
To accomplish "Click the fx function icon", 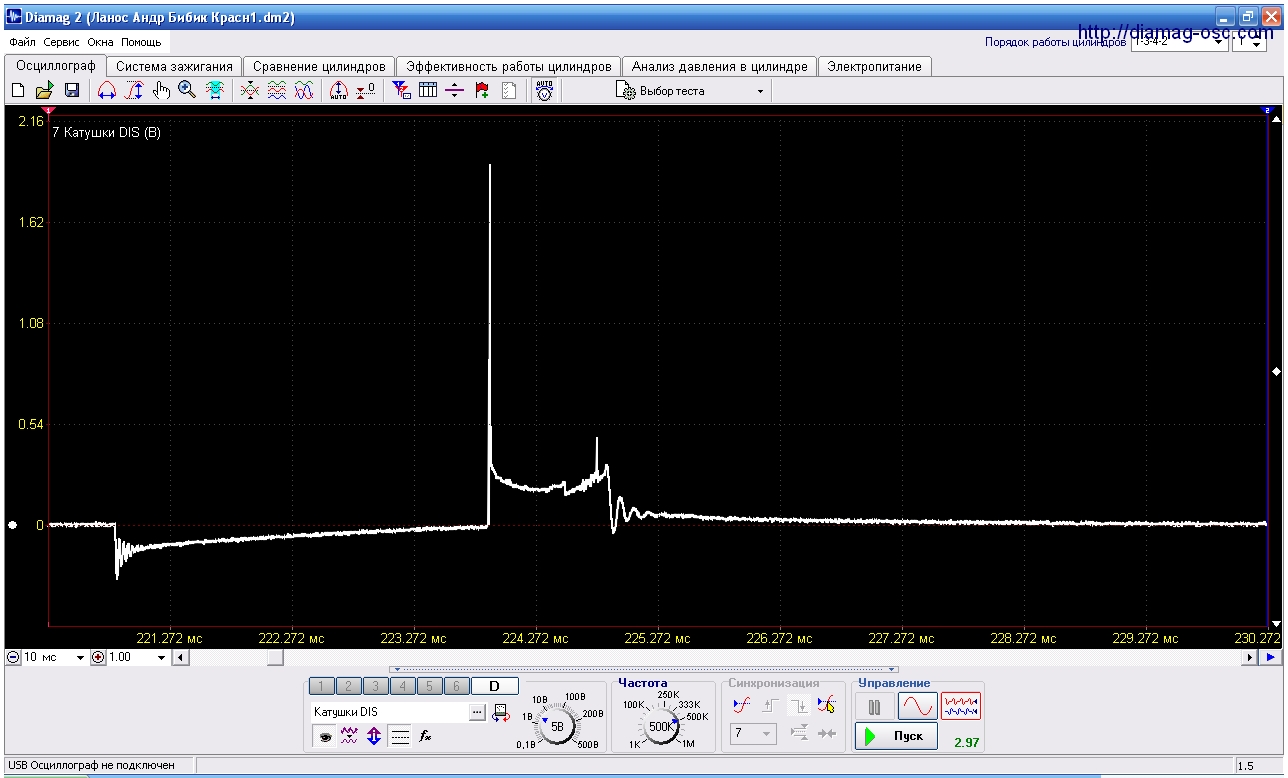I will tap(425, 737).
